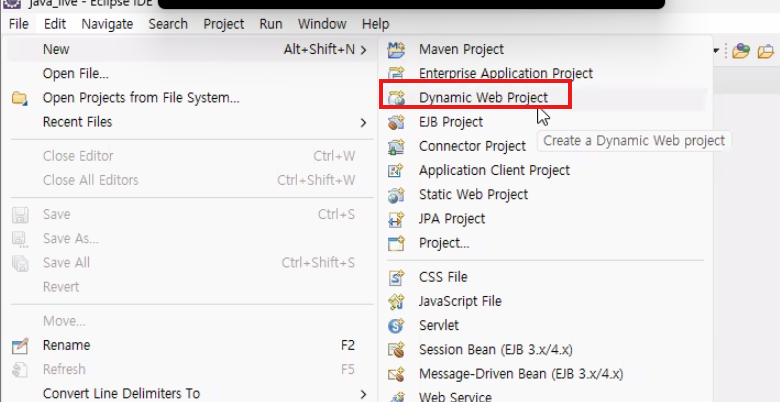
Task: Click the Rename pencil icon
Action: click(x=20, y=345)
